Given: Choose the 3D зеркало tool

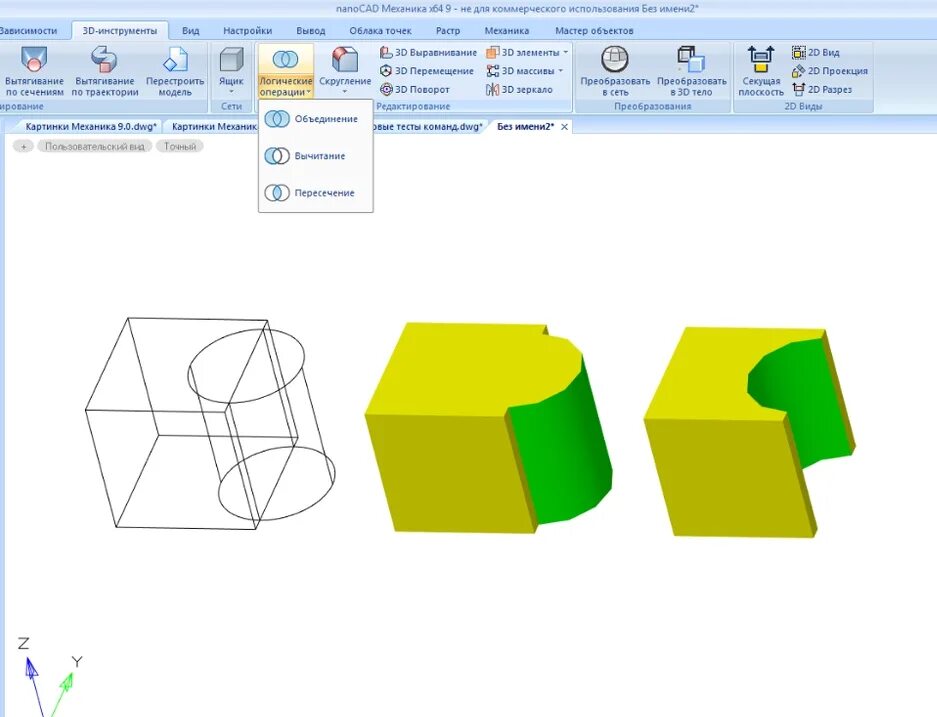Looking at the screenshot, I should click(x=519, y=90).
